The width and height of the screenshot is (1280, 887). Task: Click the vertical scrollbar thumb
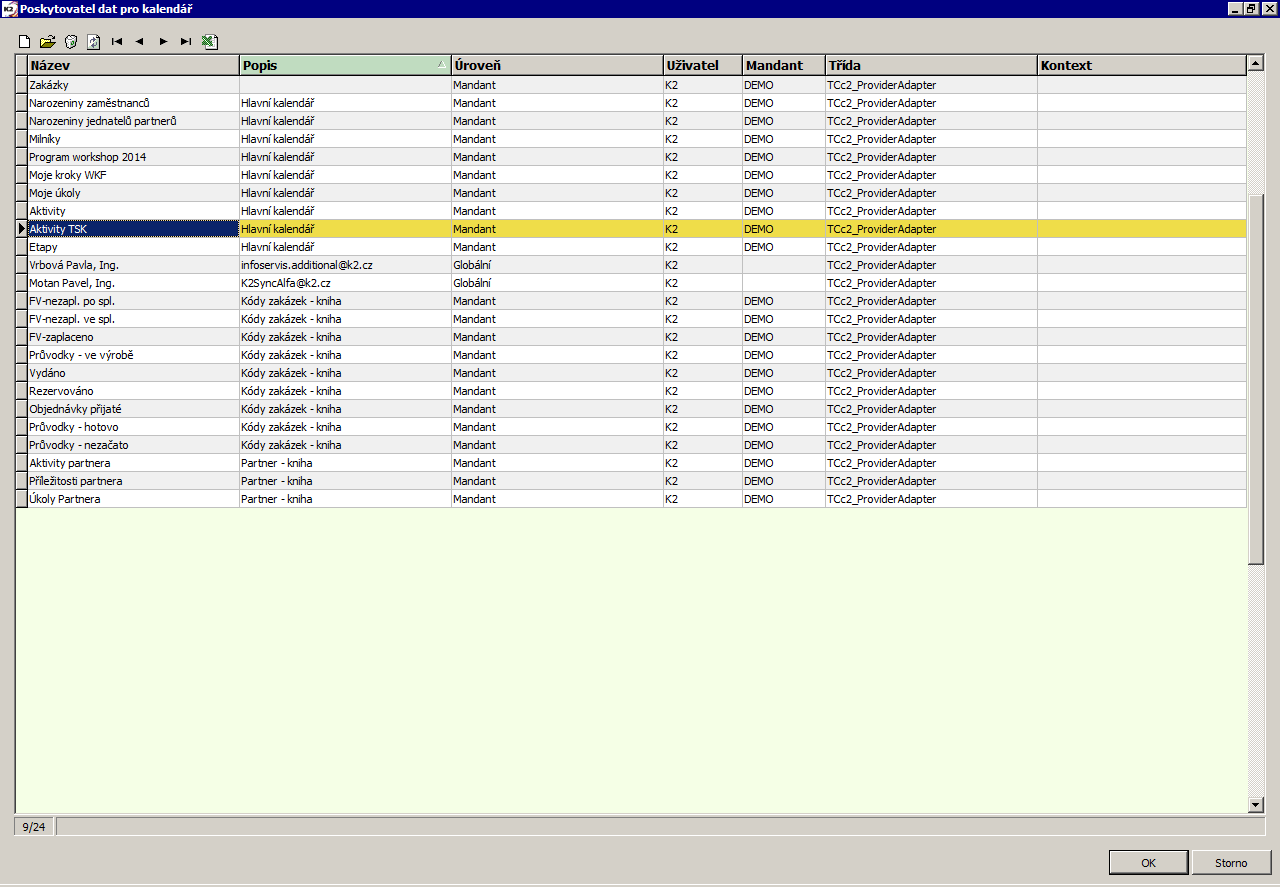1256,380
